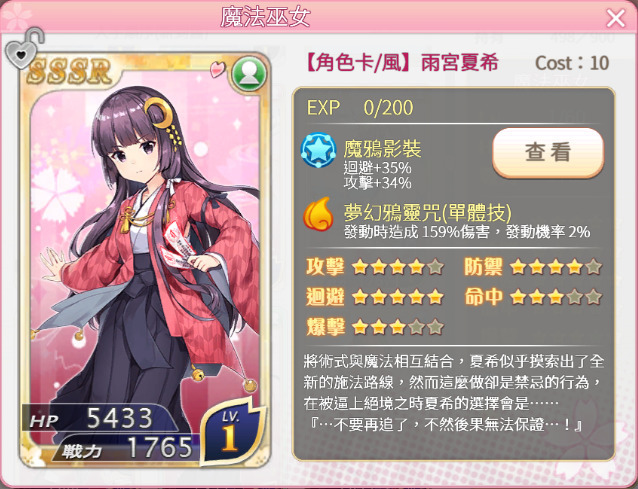Screen dimensions: 638x489
Task: Select the SSSR rarity badge
Action: click(x=69, y=72)
